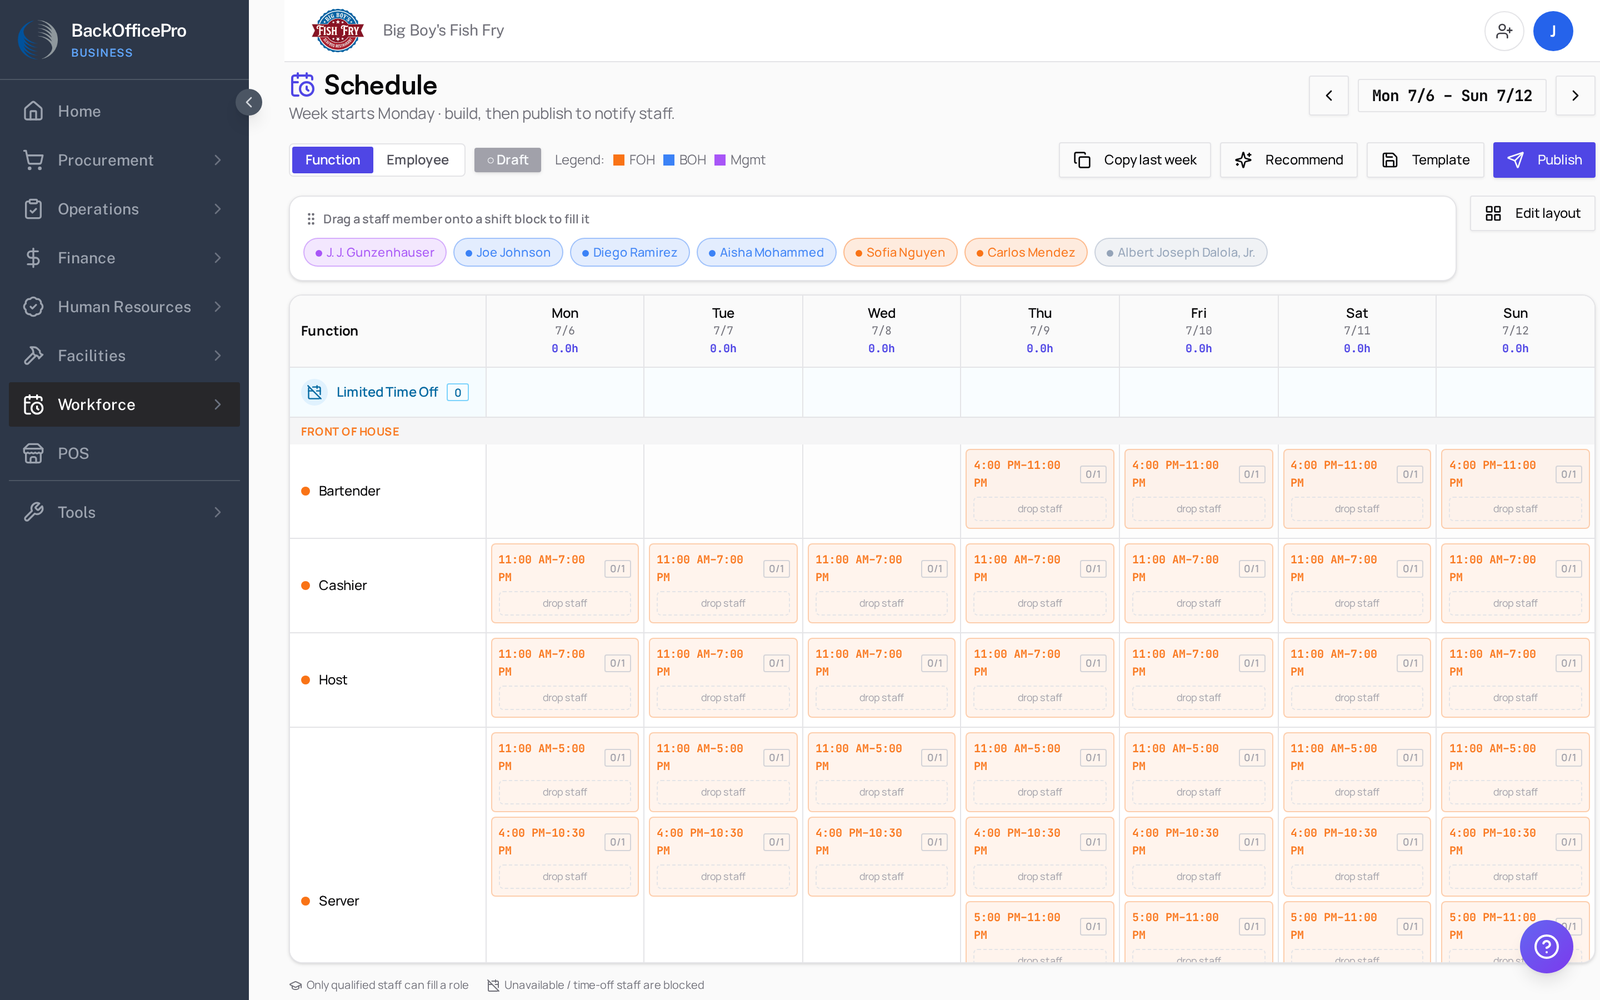Click the Limited Time Off count badge
1600x1000 pixels.
coord(458,392)
